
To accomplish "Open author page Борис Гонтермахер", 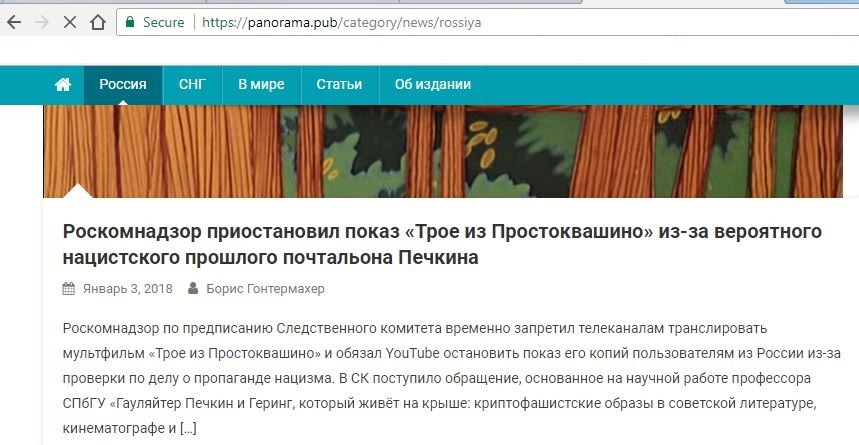I will (x=265, y=289).
